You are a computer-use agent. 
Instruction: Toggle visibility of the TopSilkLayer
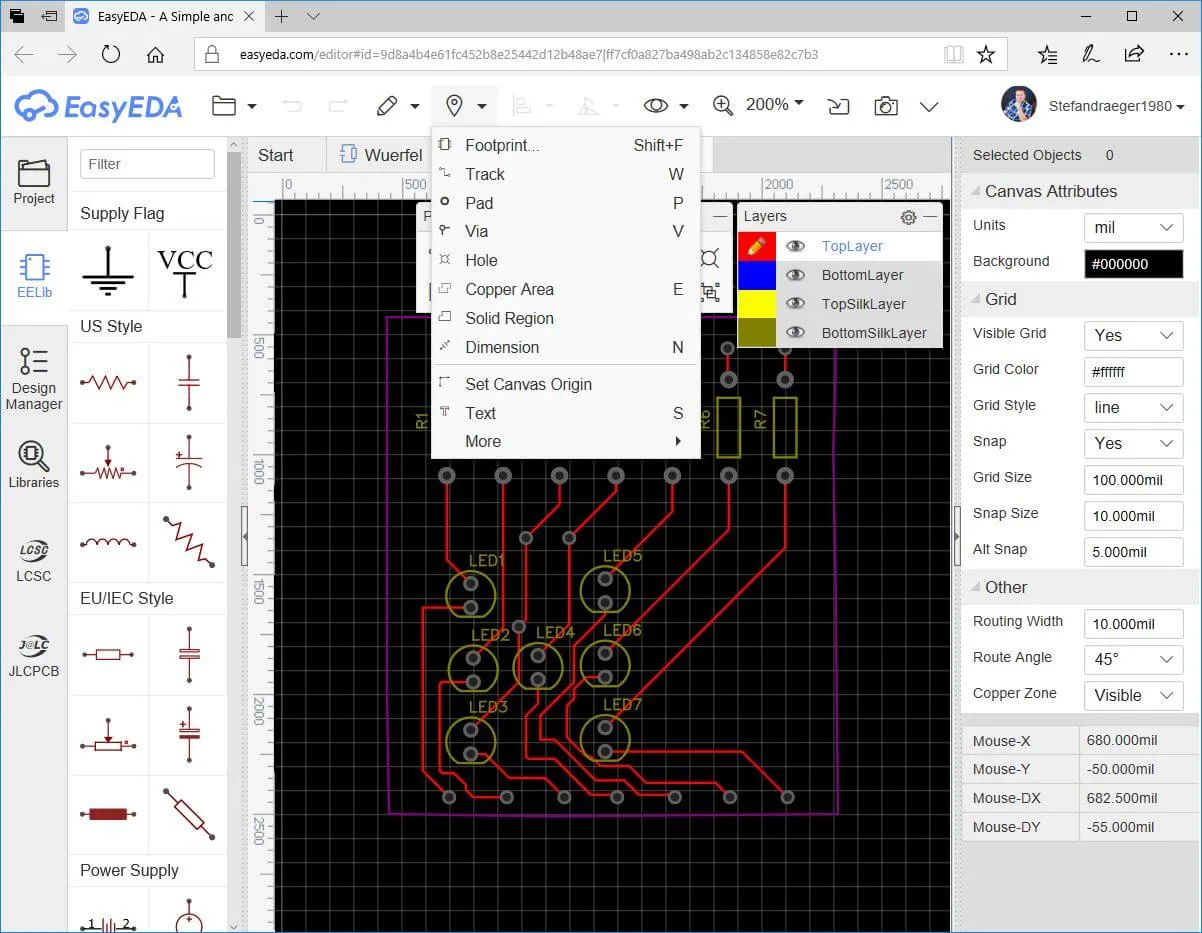pos(795,304)
